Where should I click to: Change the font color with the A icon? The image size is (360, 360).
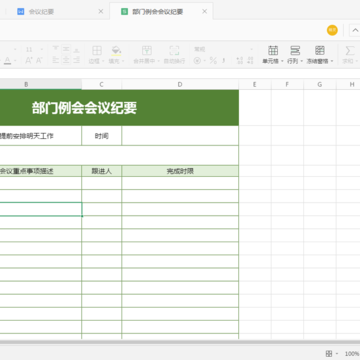[x=7, y=61]
